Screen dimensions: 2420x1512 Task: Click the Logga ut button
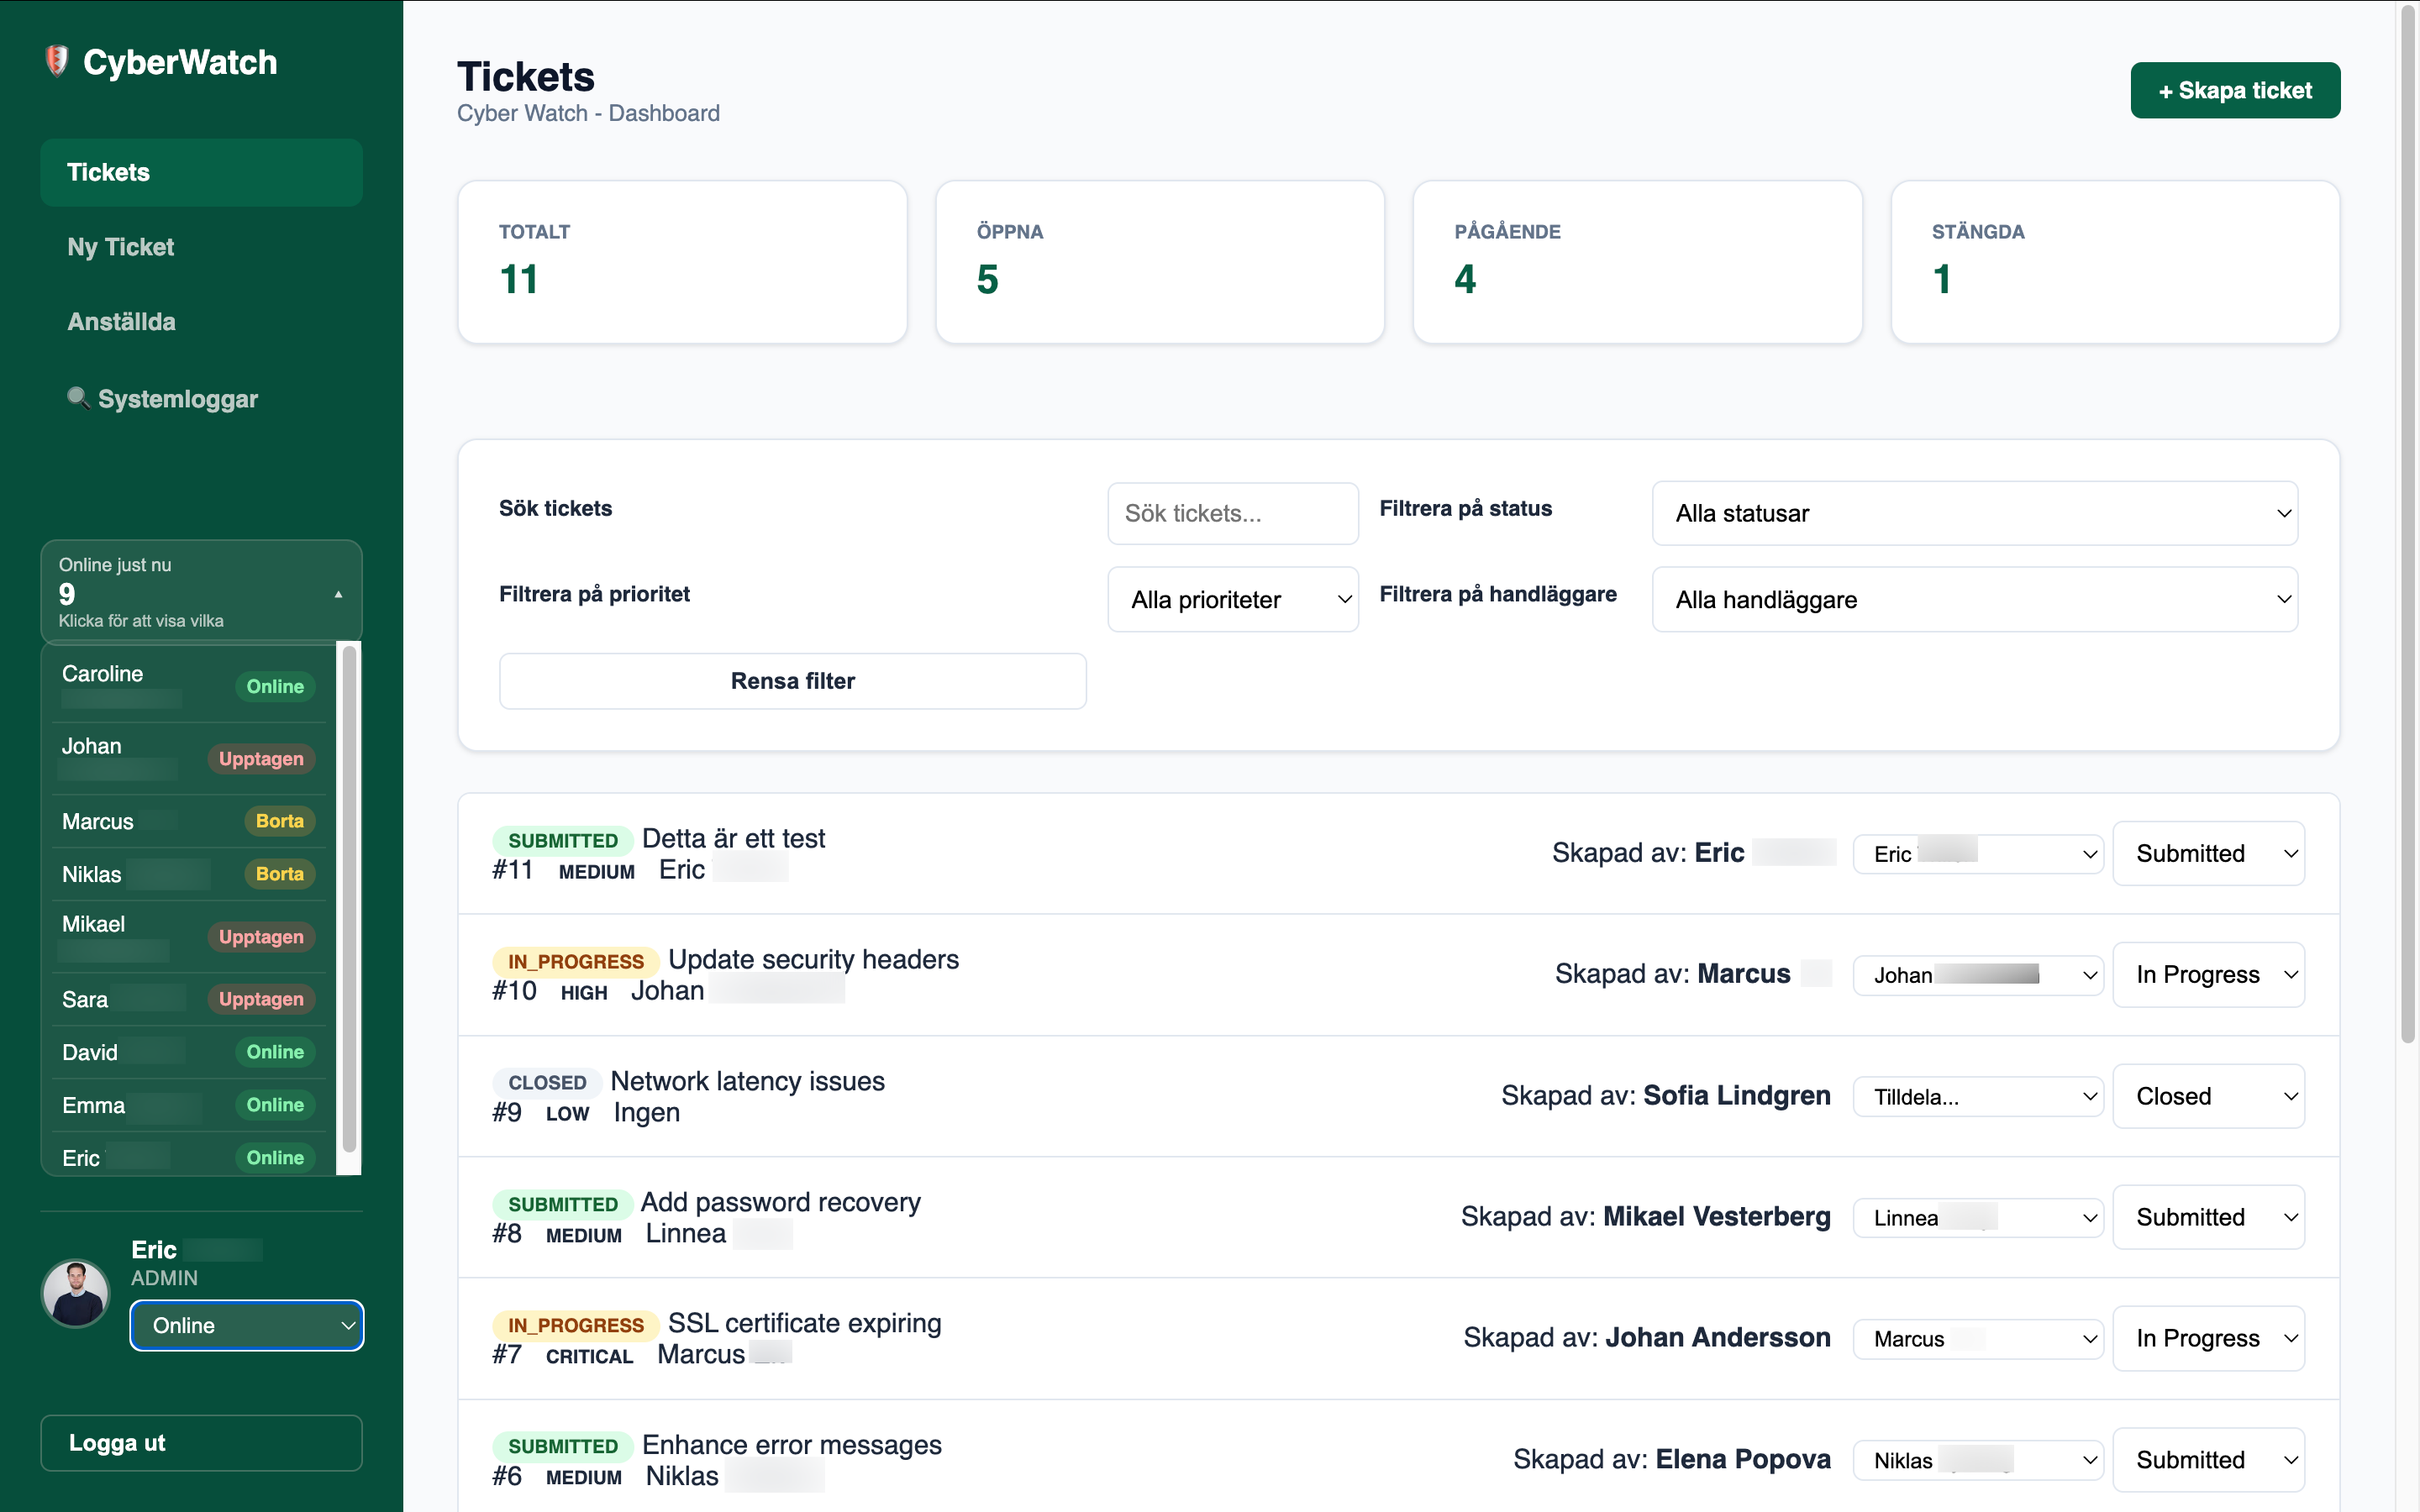[x=201, y=1442]
